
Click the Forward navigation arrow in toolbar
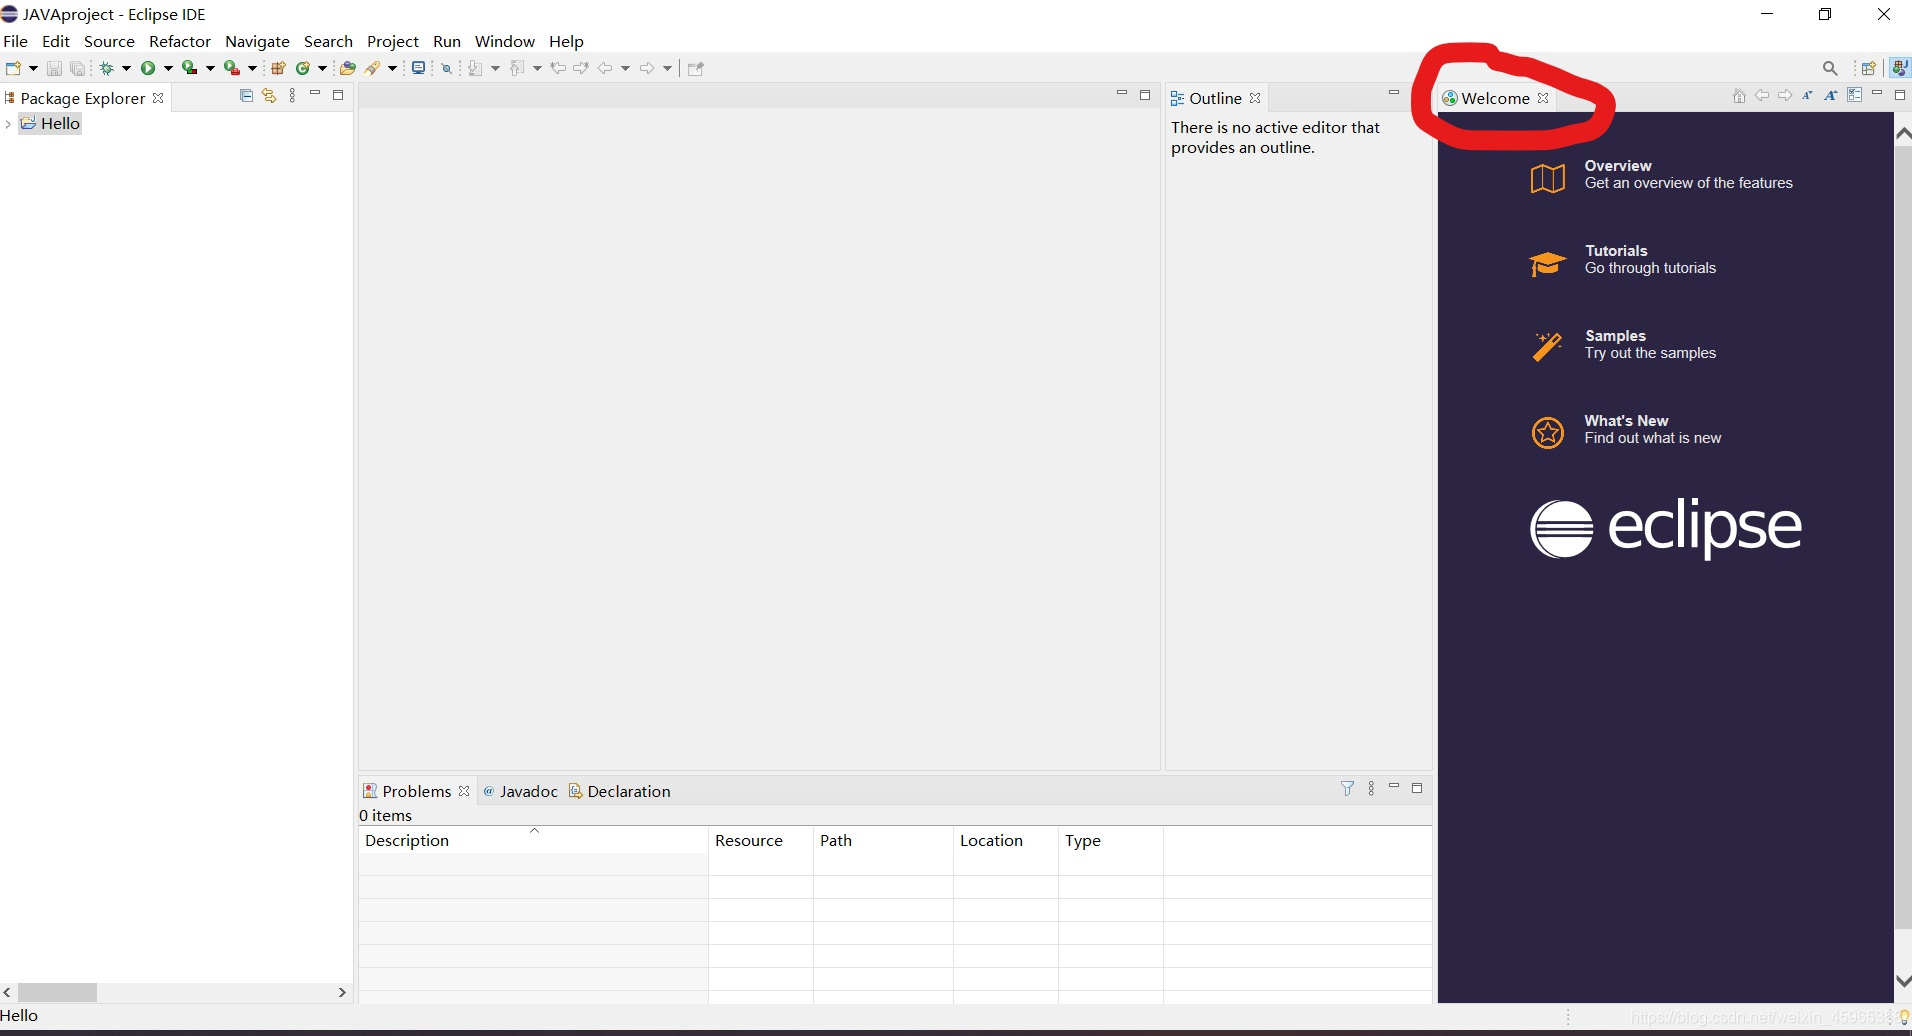[x=647, y=68]
